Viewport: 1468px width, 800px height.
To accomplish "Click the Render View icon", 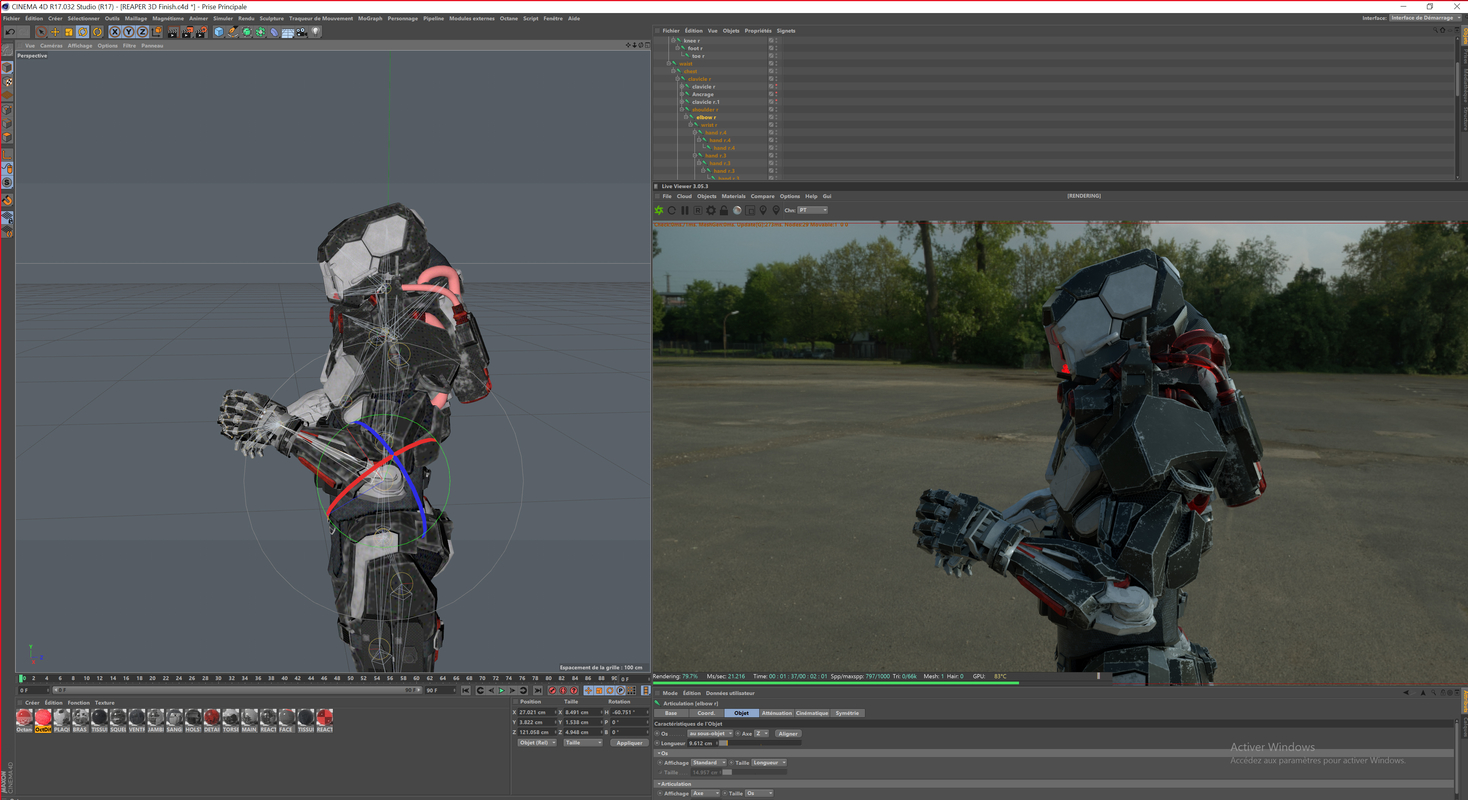I will point(173,32).
